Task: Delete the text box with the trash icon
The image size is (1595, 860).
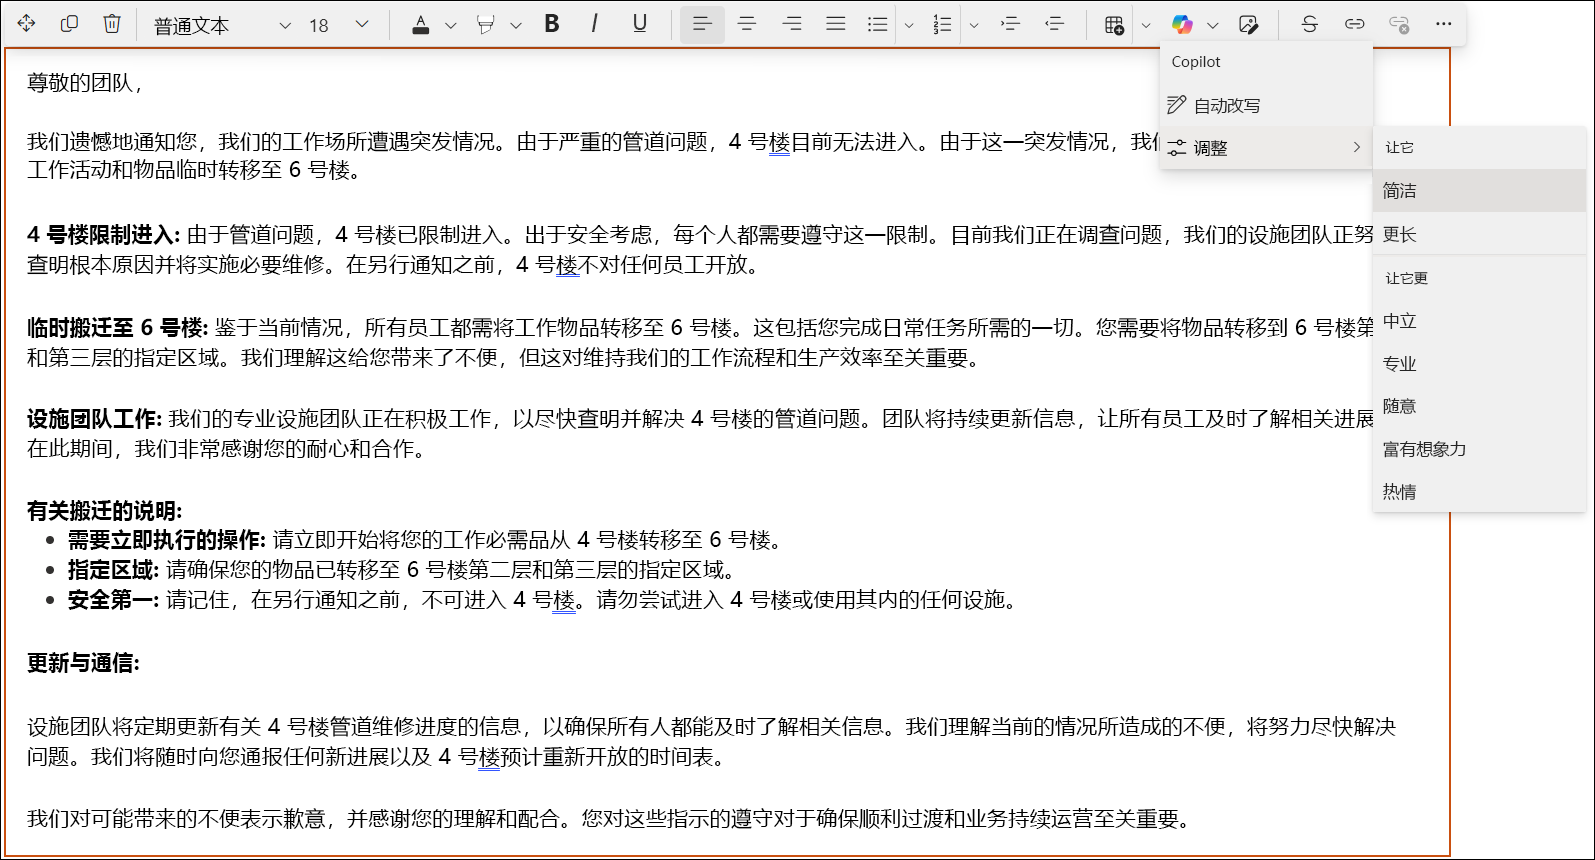Action: point(112,23)
